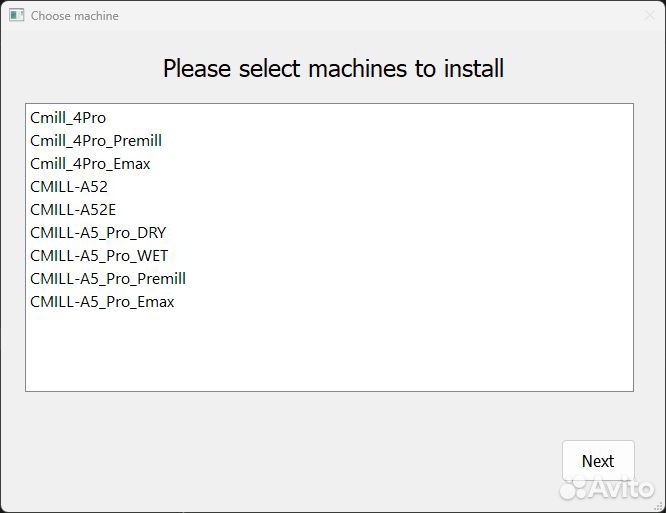Image resolution: width=666 pixels, height=513 pixels.
Task: Click the Avito watermark logo circles
Action: 574,488
